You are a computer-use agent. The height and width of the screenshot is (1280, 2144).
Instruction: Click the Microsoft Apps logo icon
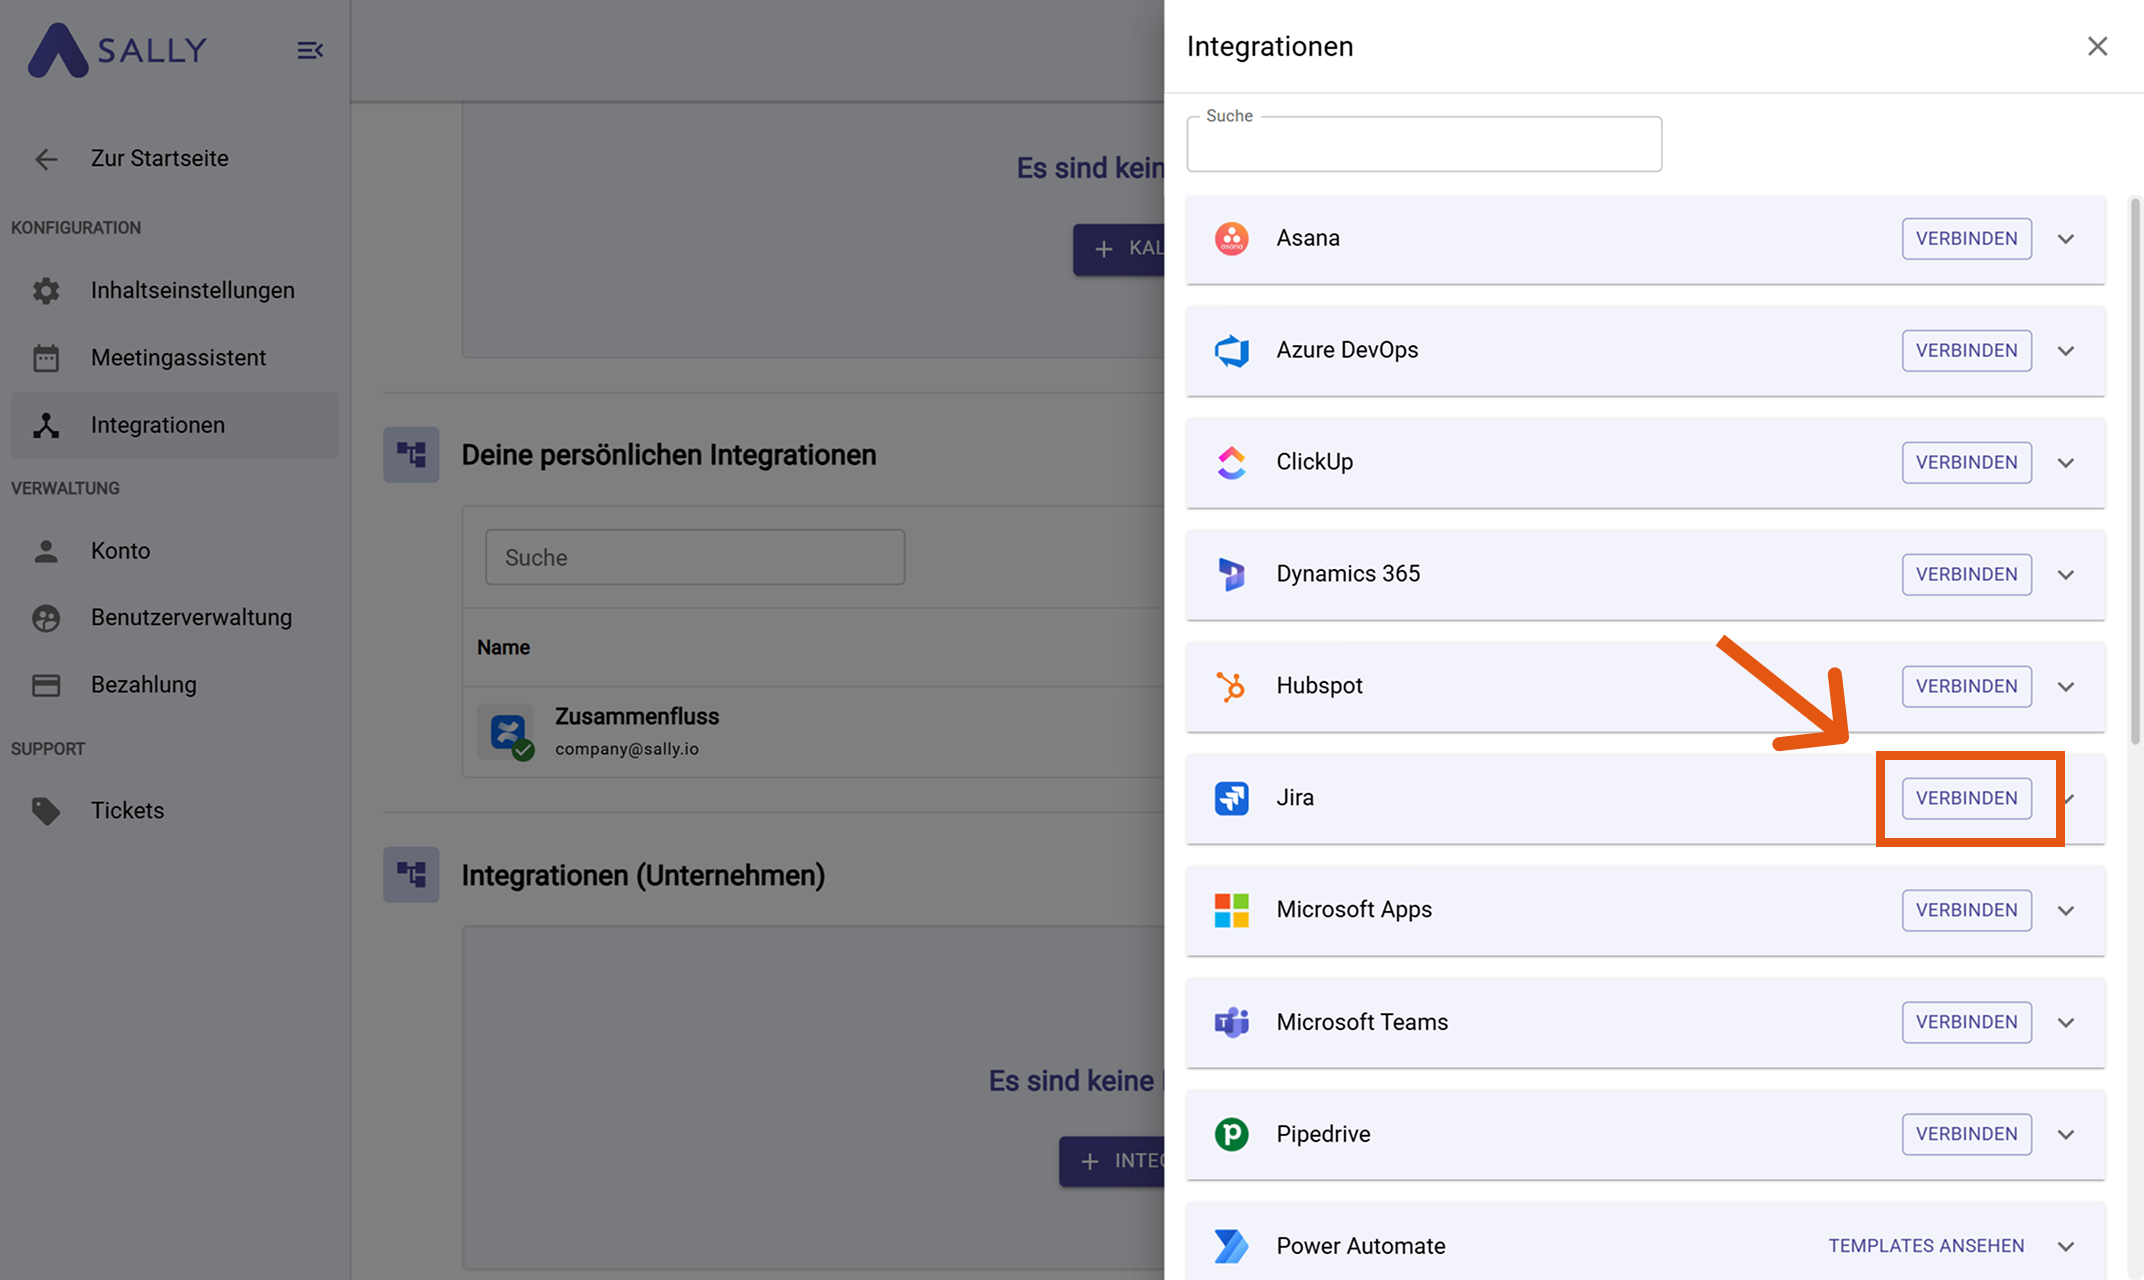pos(1231,910)
